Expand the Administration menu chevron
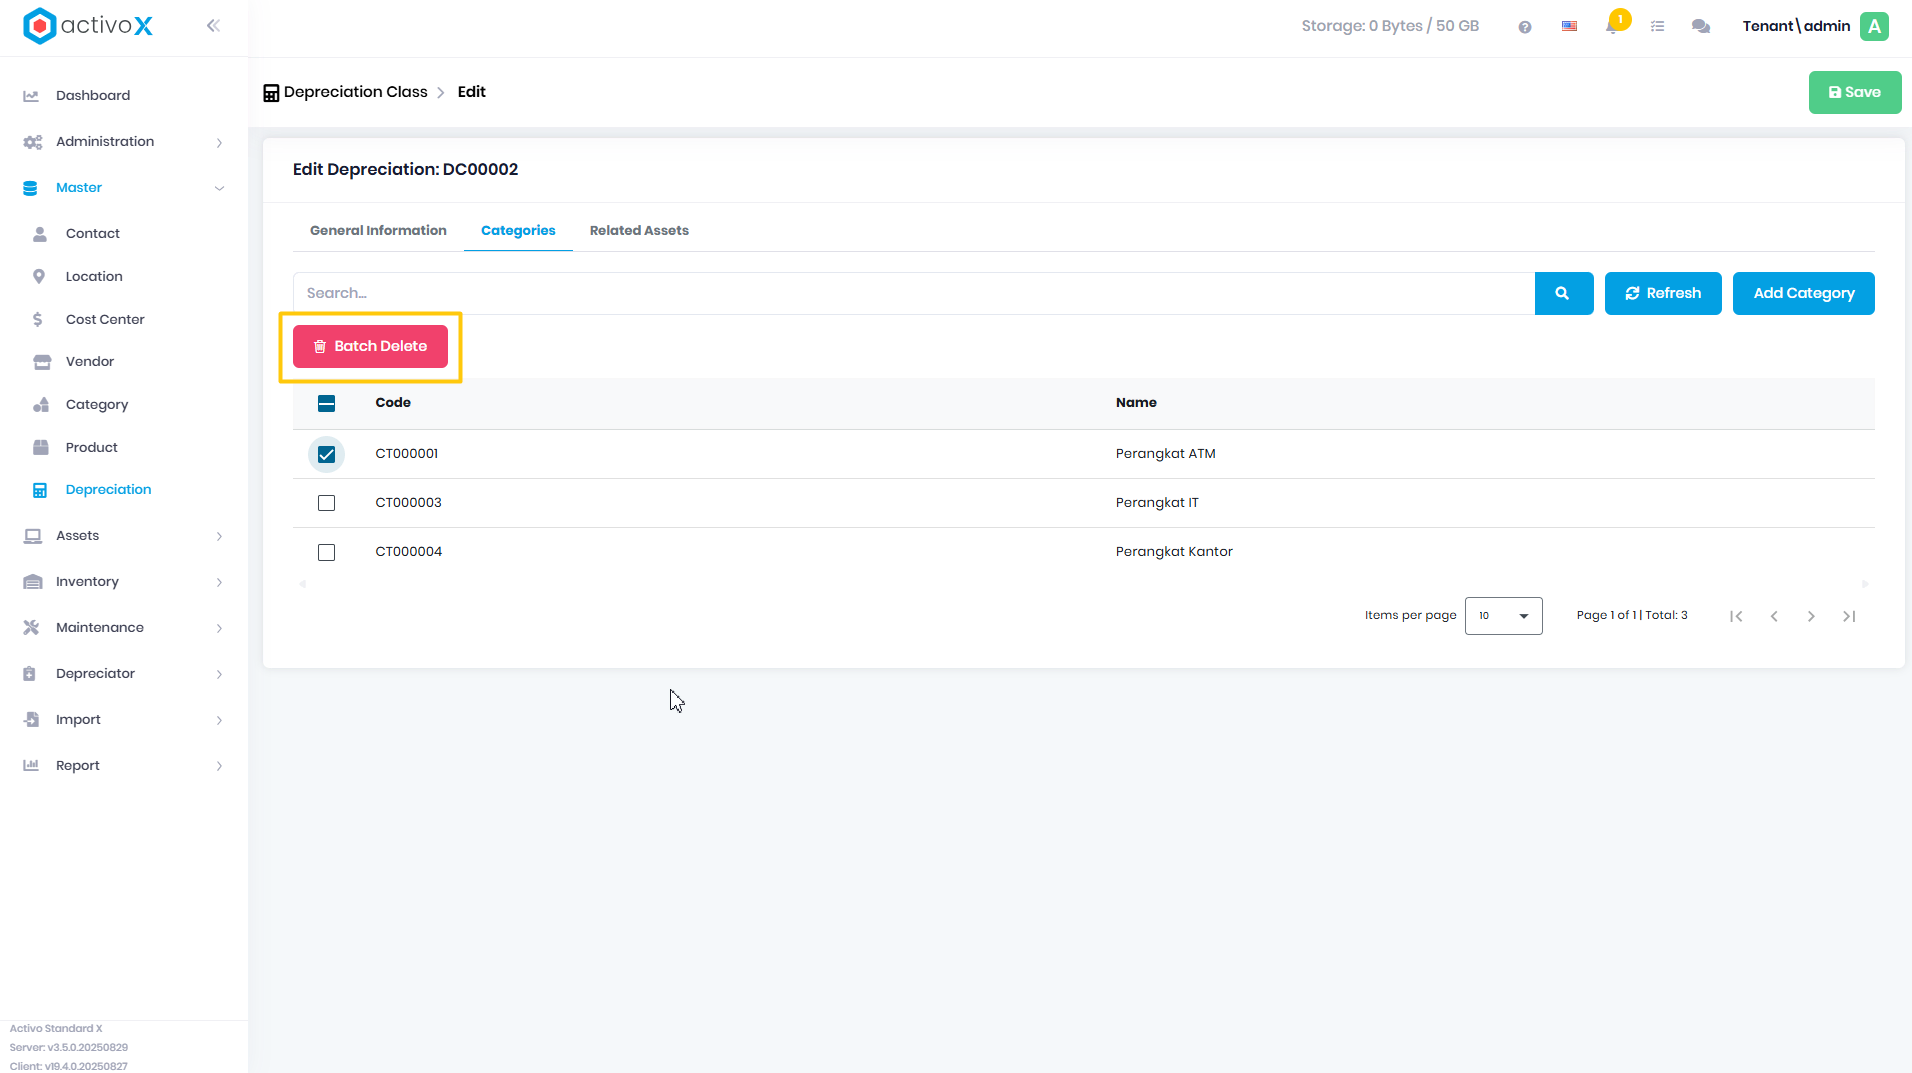Screen dimensions: 1912x1073 coord(219,143)
